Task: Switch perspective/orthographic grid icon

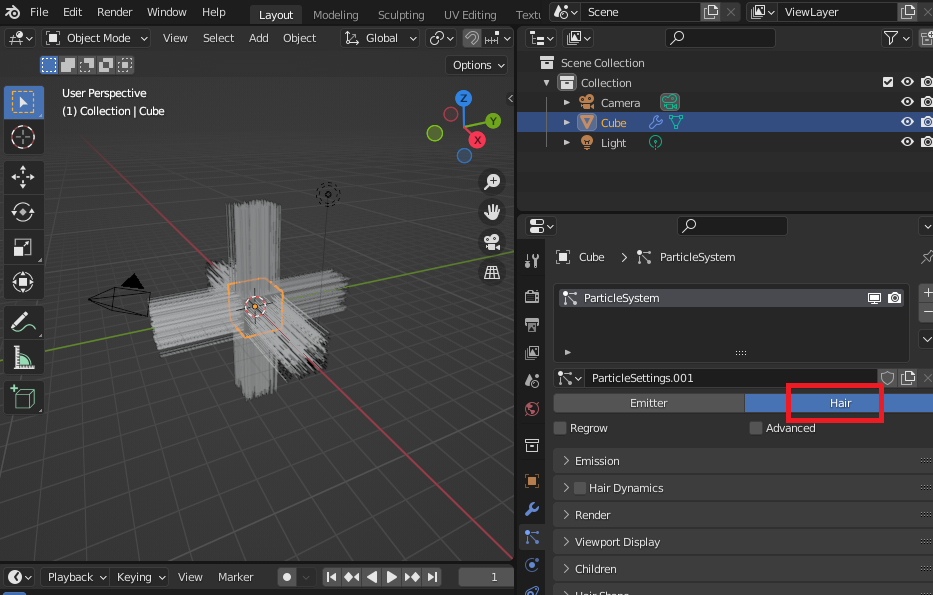Action: (491, 273)
